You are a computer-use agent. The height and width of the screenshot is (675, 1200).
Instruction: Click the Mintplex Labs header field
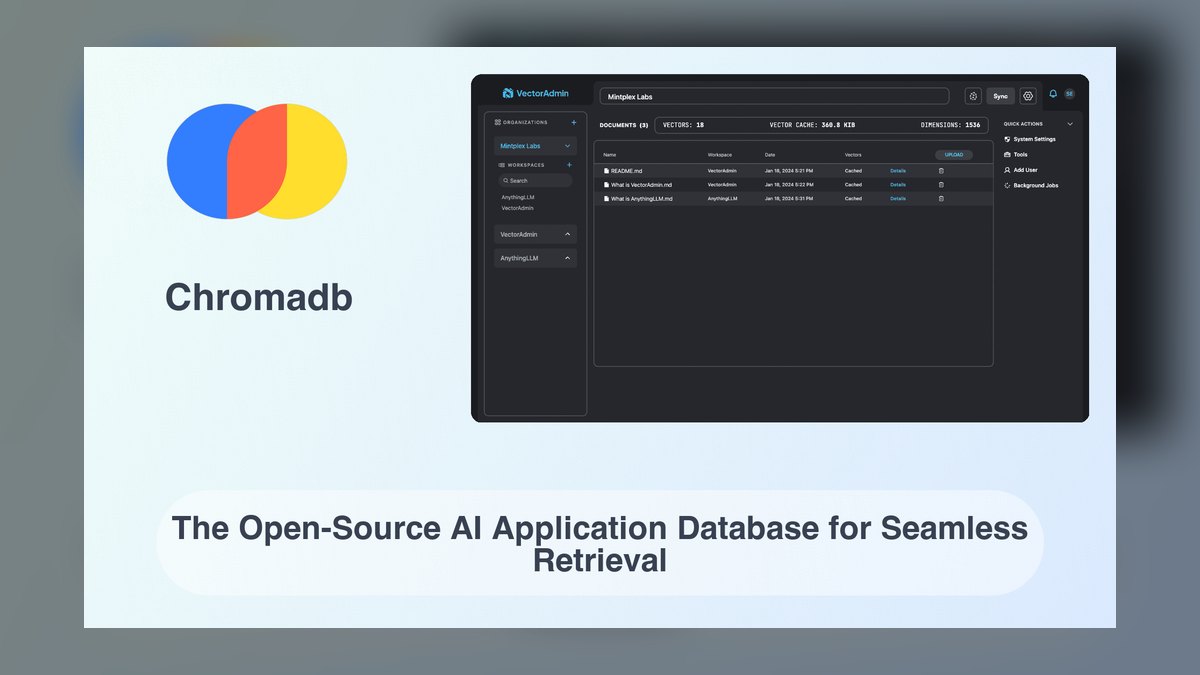pos(774,96)
